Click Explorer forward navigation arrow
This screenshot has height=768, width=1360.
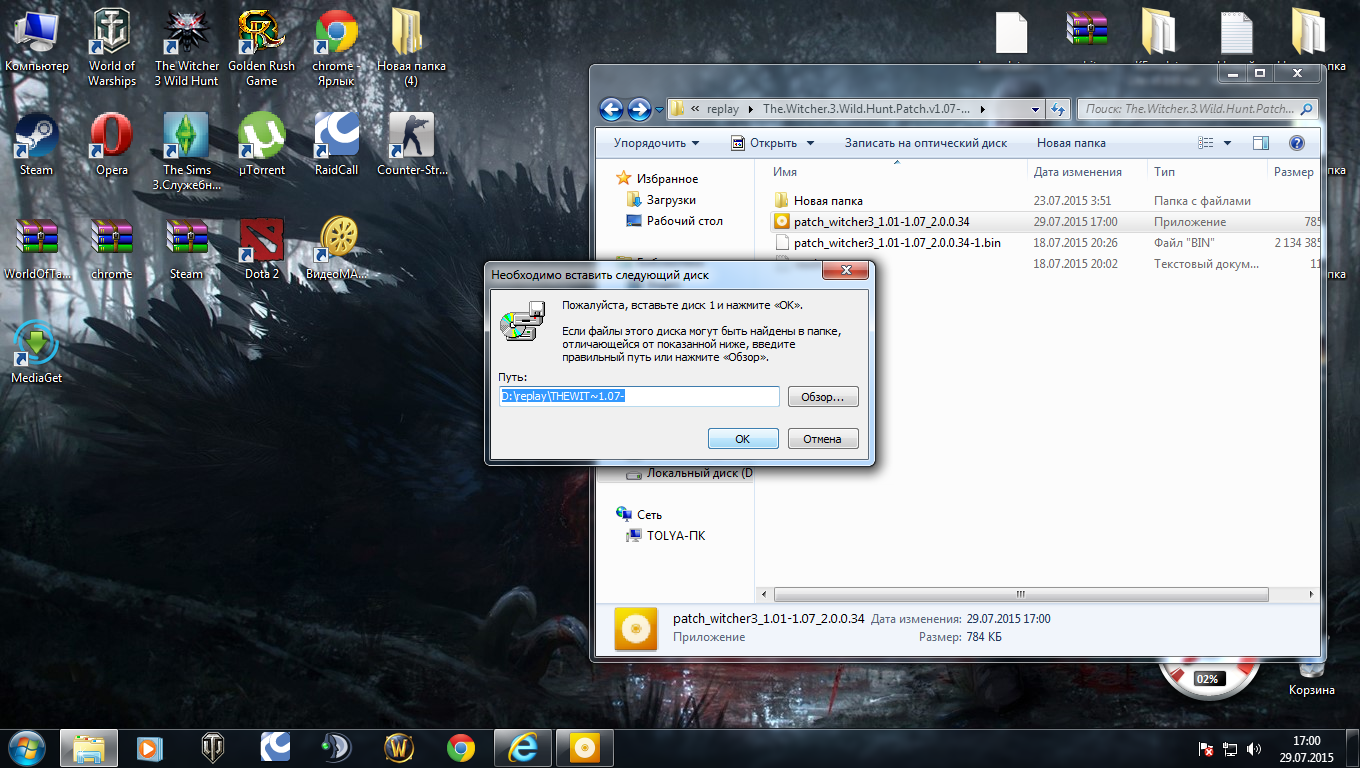click(x=639, y=109)
